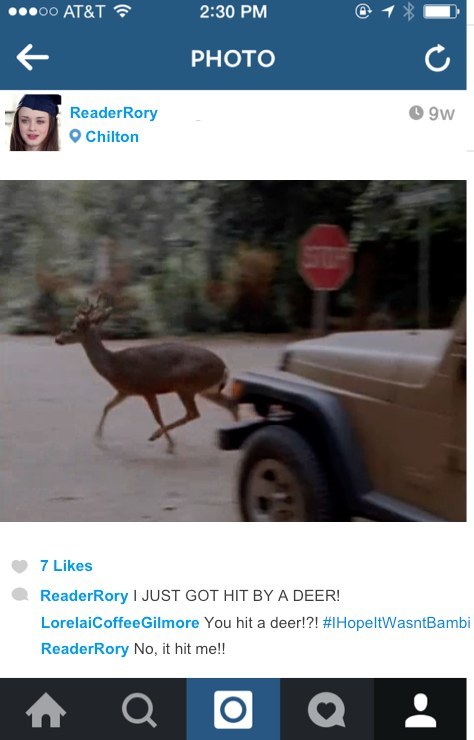Open ReaderRory profile from header username

tap(113, 113)
